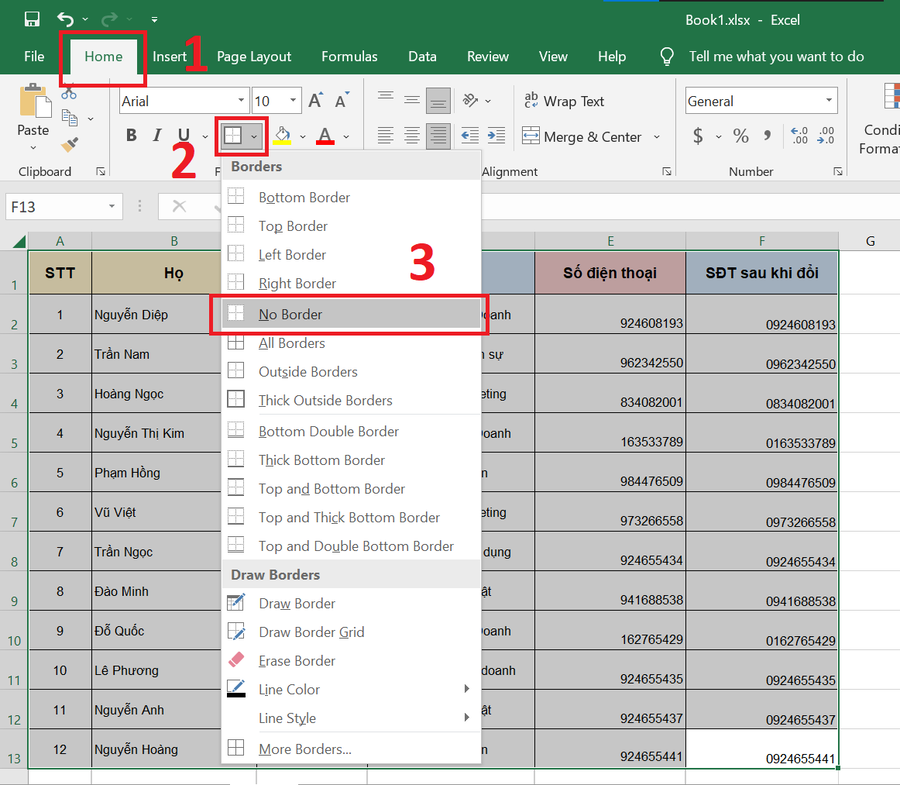Click the Decrease Decimal icon
This screenshot has width=900, height=785.
(825, 136)
